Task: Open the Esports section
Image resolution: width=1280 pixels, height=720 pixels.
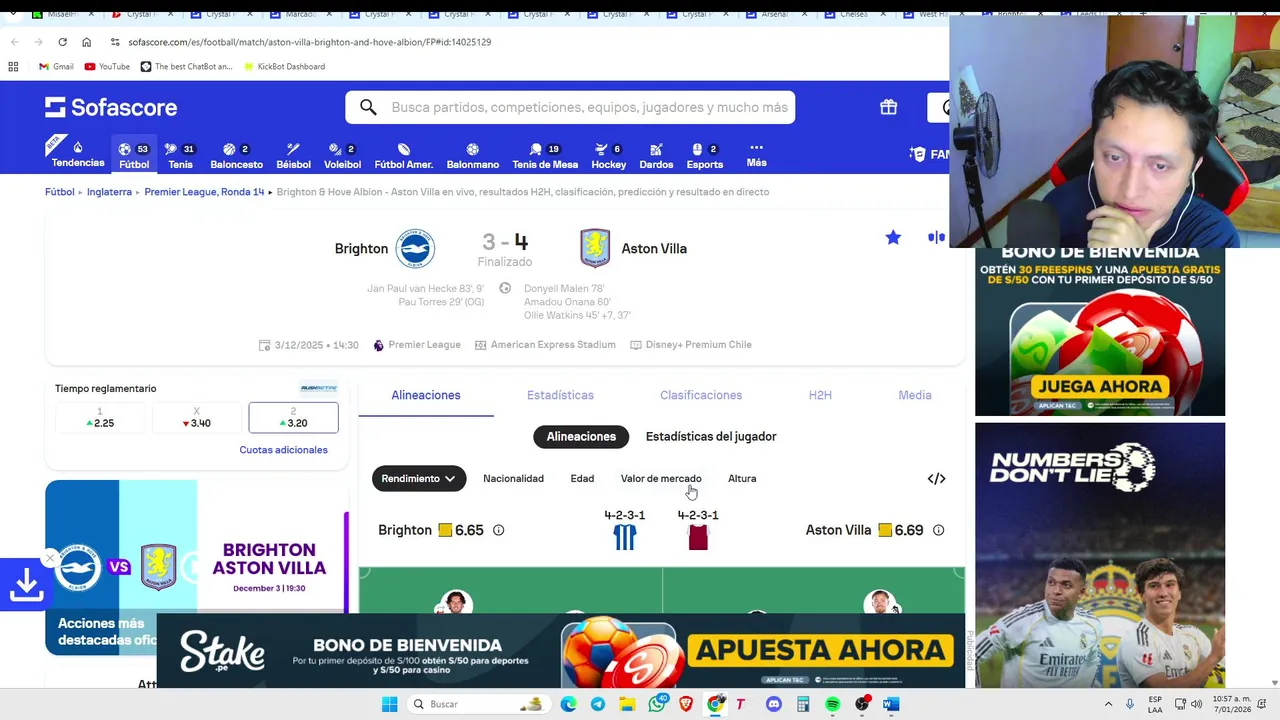Action: pos(704,155)
